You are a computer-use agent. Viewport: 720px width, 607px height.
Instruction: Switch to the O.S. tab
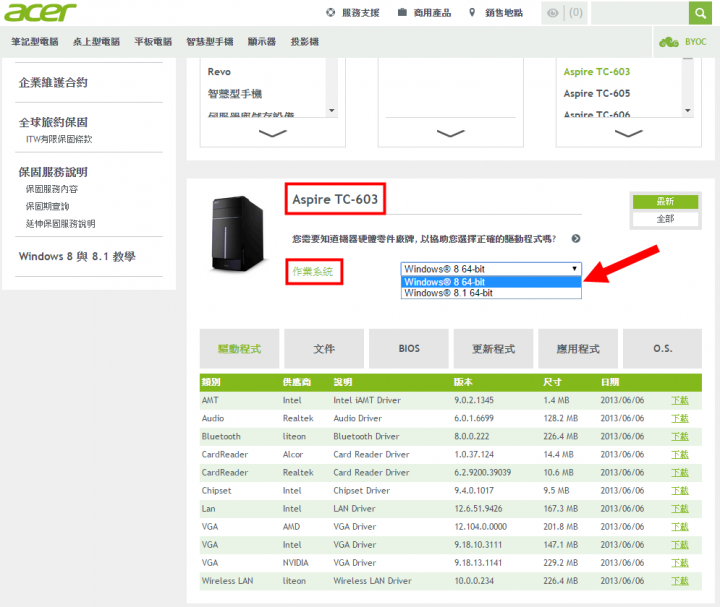(662, 348)
